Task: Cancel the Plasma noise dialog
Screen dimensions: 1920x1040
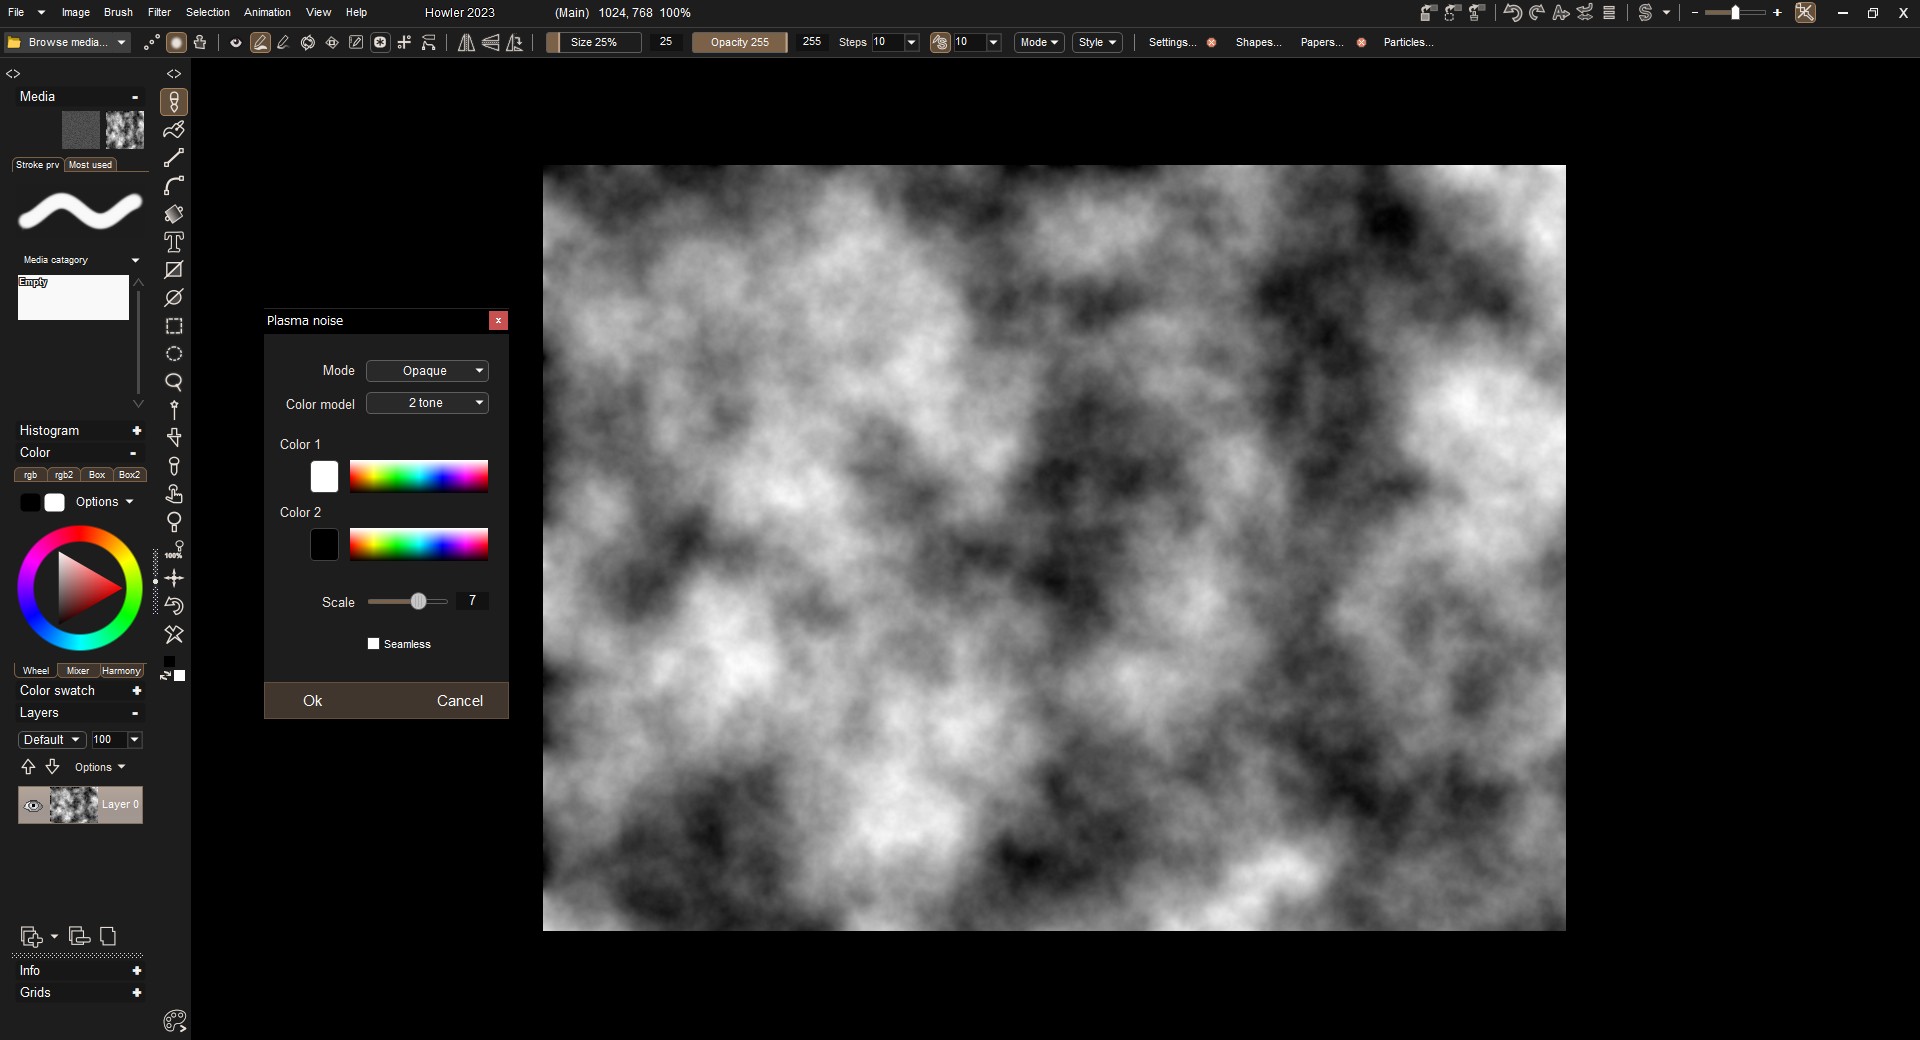Action: point(459,701)
